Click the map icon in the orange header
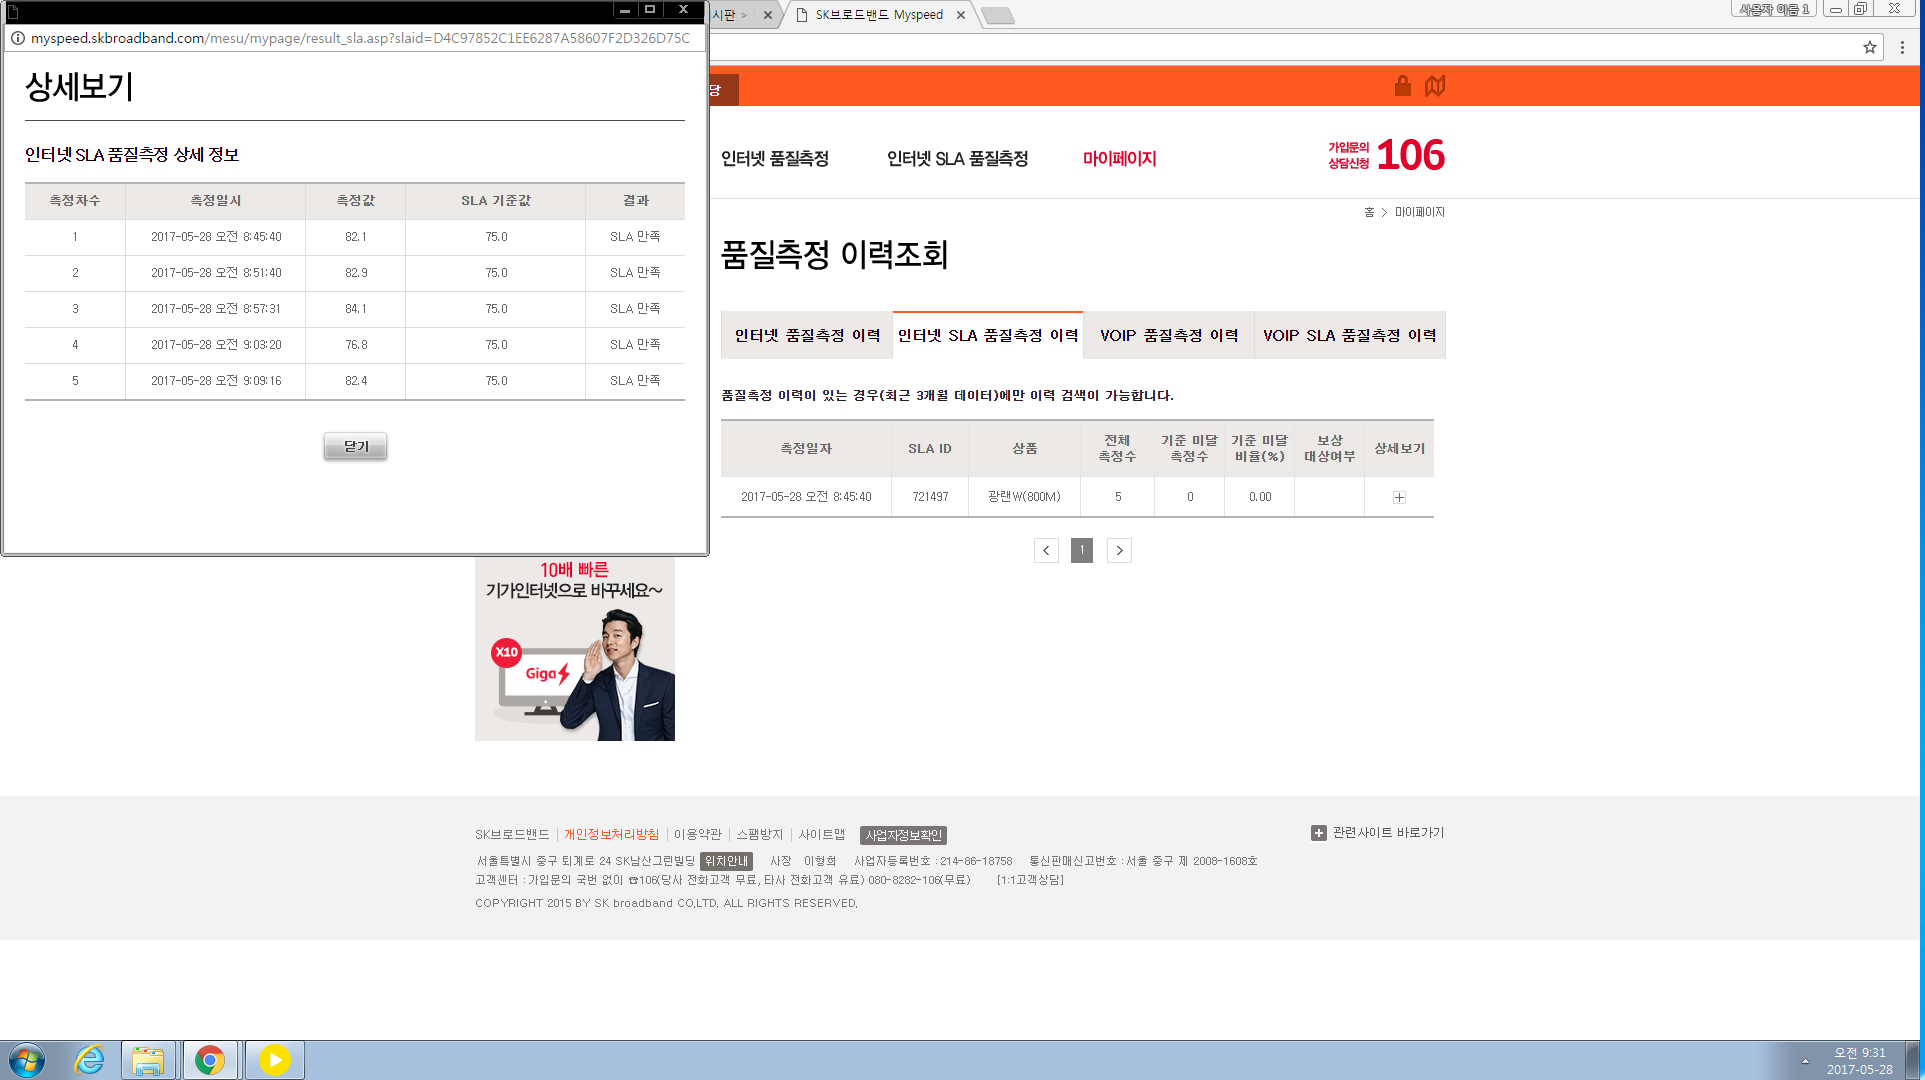The width and height of the screenshot is (1925, 1080). (1435, 86)
